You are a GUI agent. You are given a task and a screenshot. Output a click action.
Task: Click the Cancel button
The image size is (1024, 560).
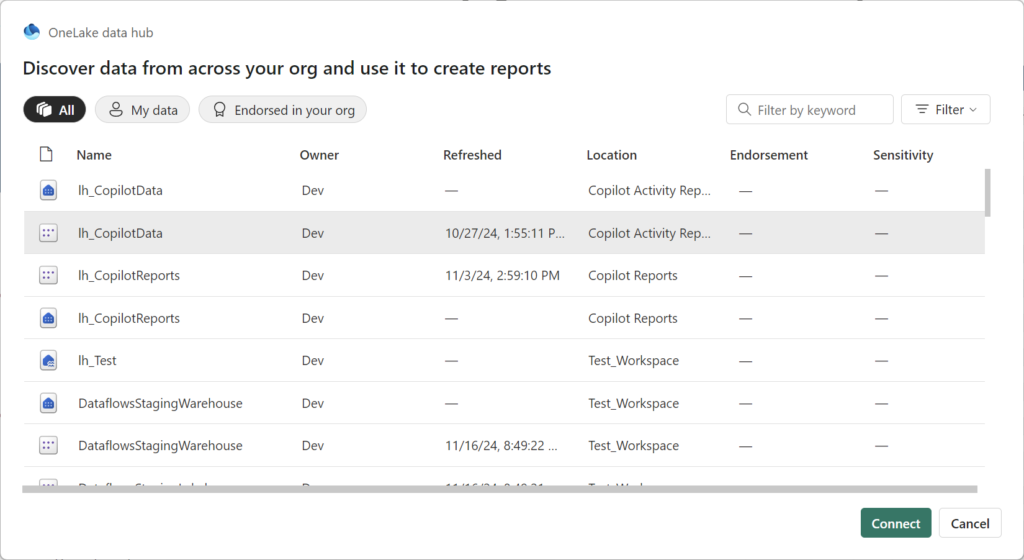[x=970, y=523]
